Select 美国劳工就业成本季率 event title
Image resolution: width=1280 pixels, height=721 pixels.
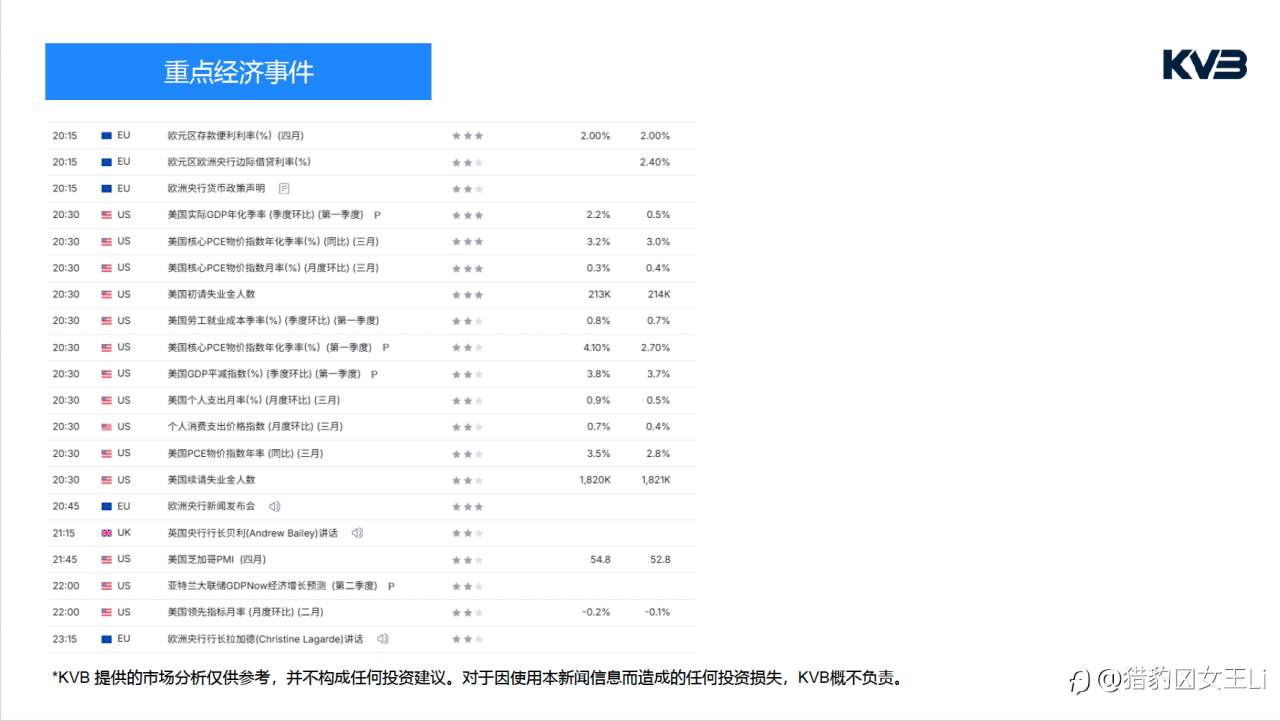[273, 321]
